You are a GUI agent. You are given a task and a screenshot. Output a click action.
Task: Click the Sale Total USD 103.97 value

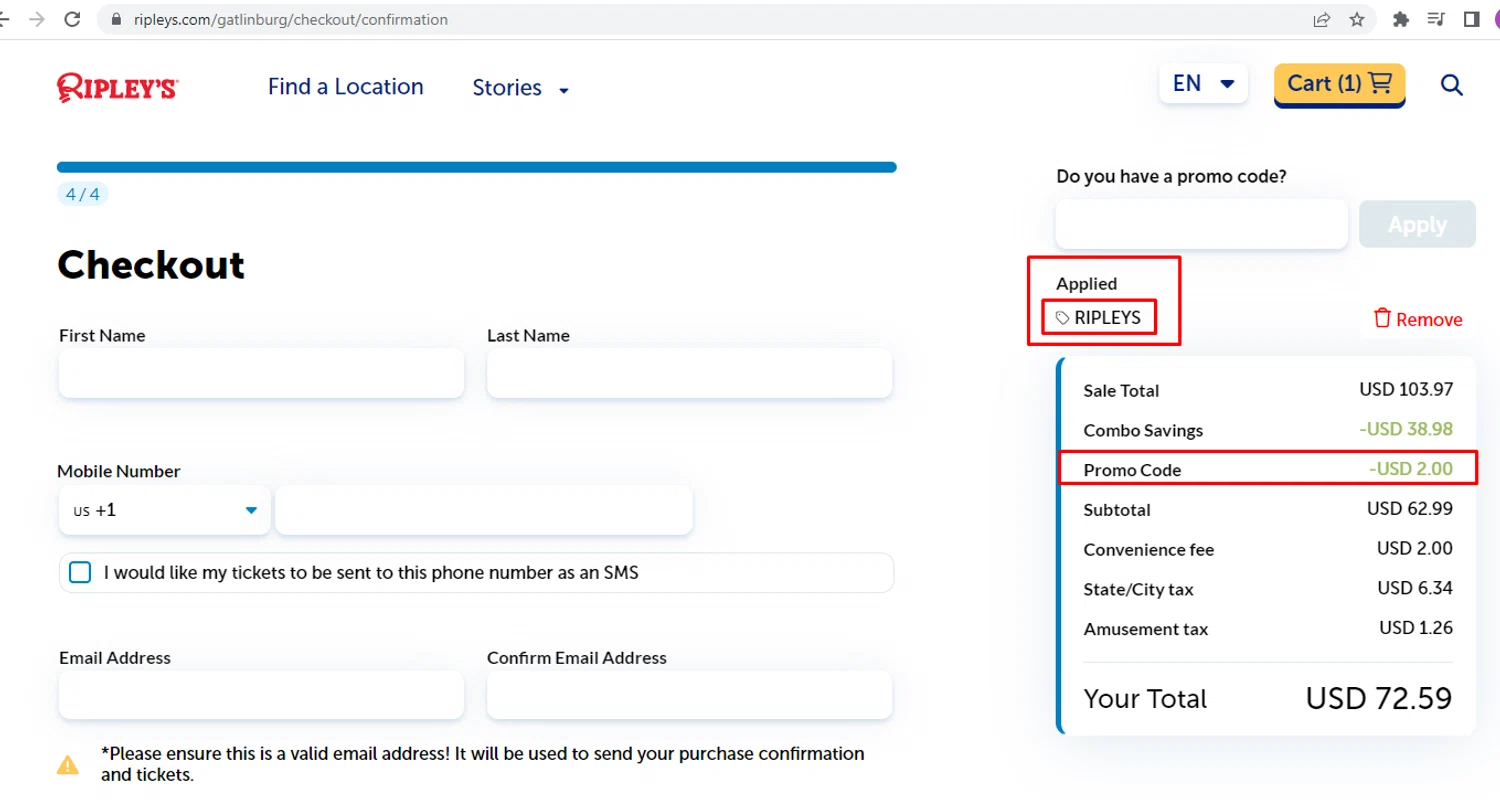pyautogui.click(x=1406, y=389)
